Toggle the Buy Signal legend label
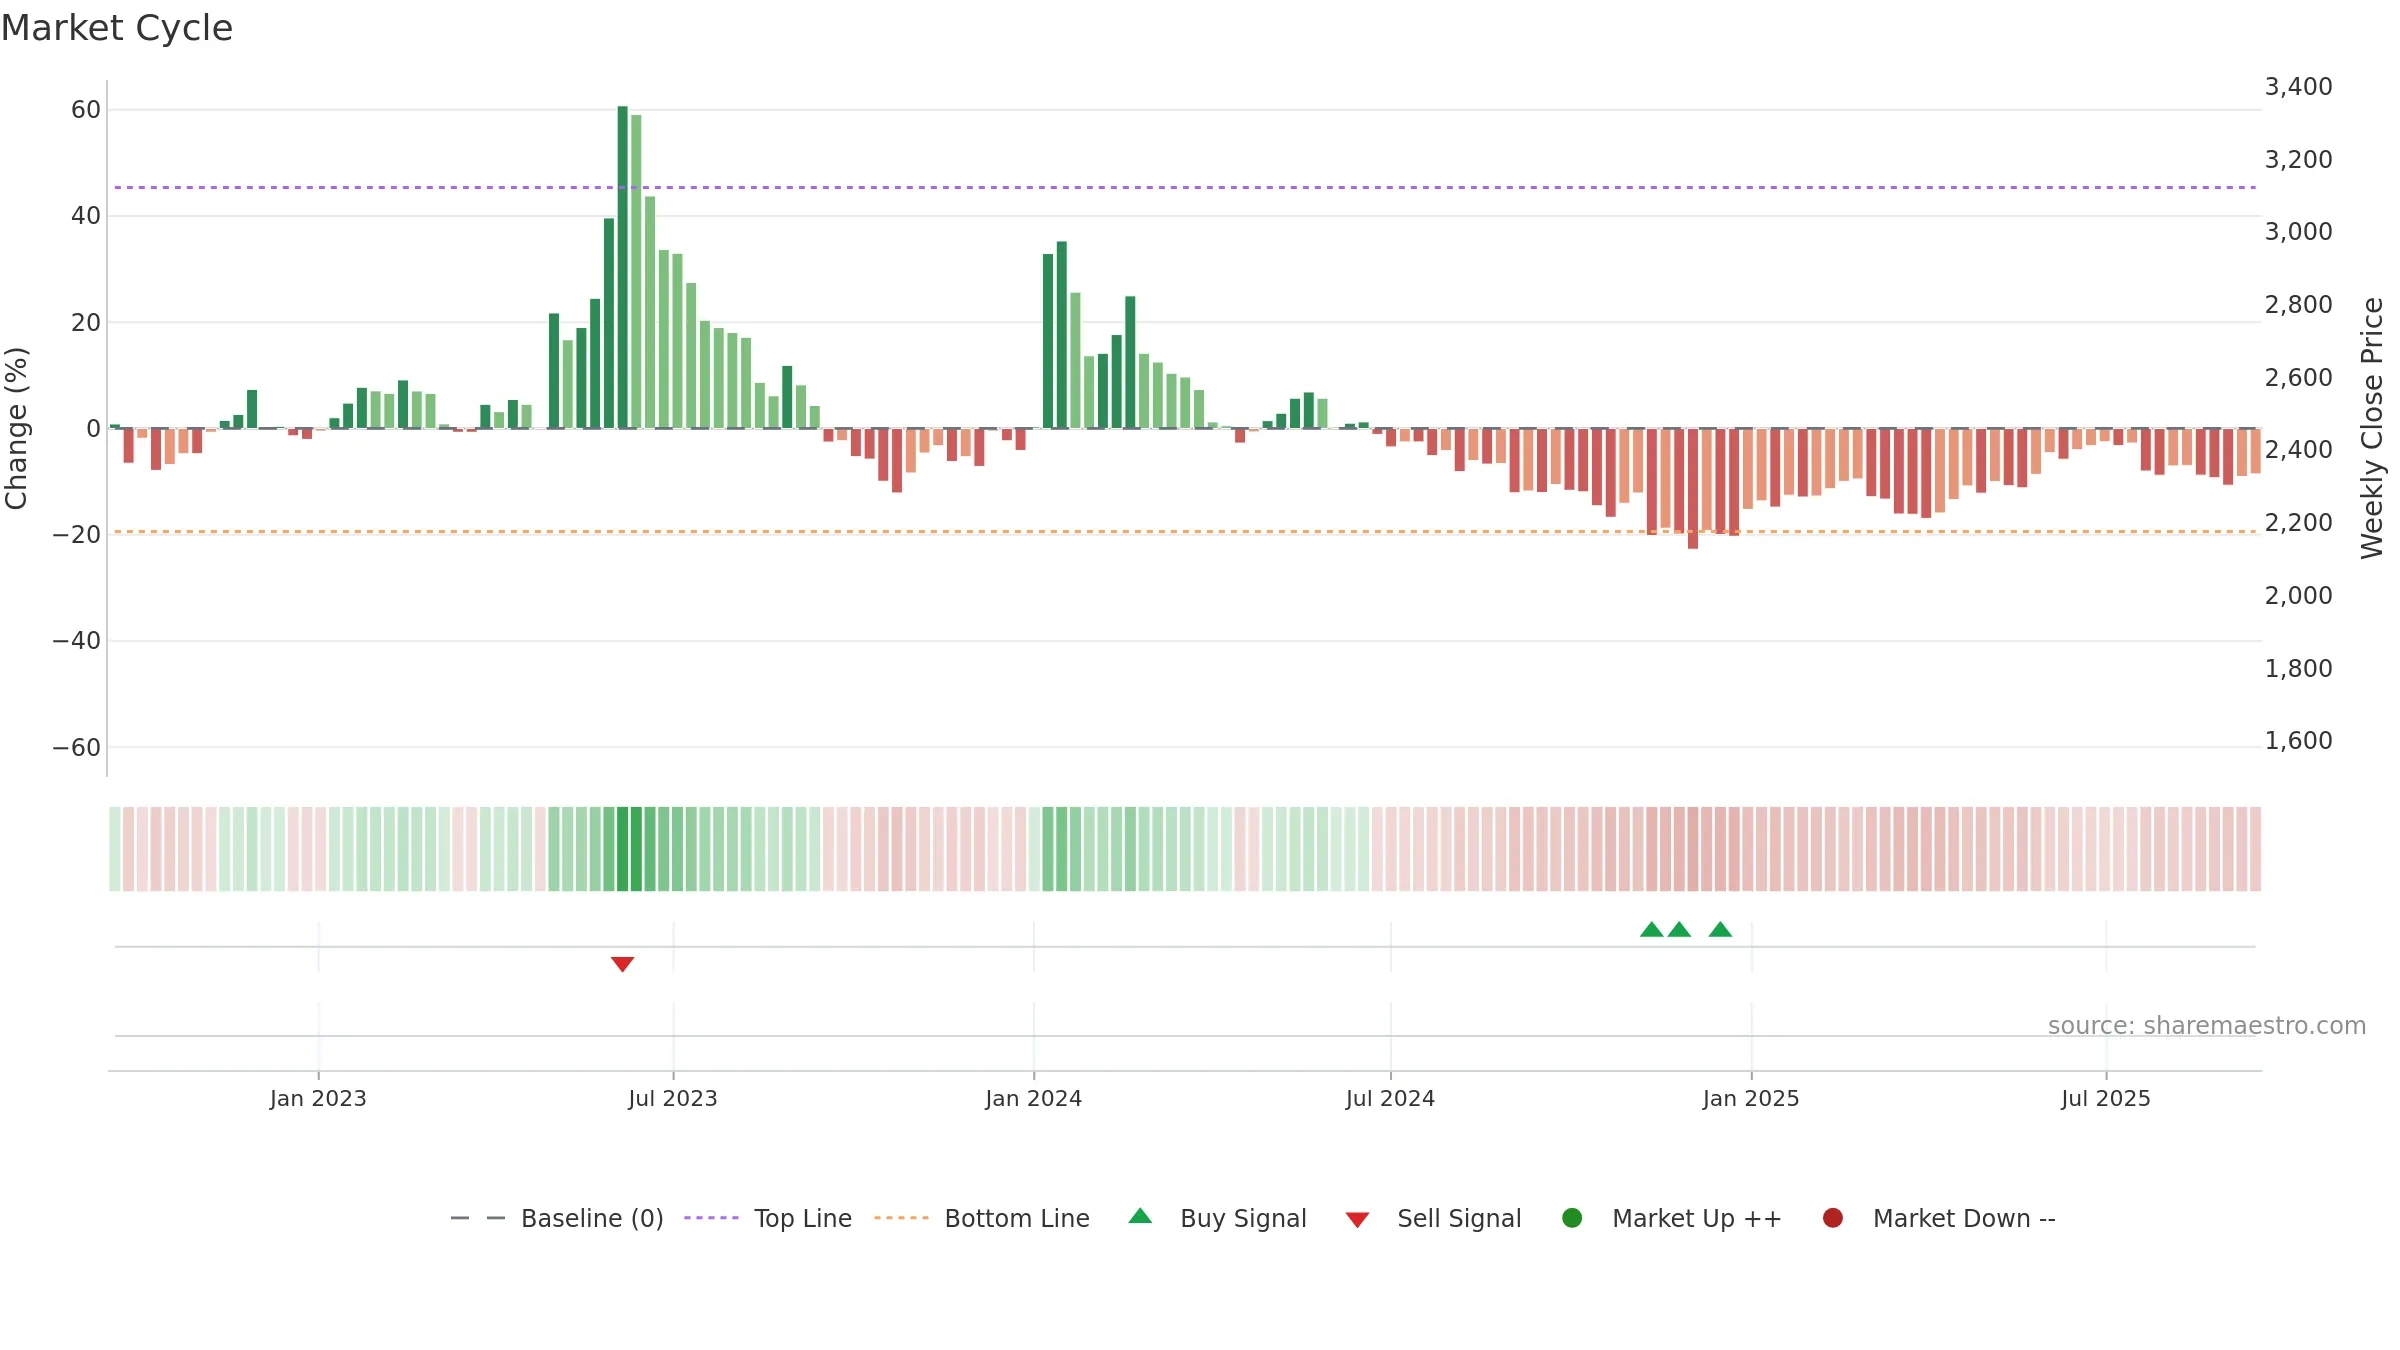Image resolution: width=2400 pixels, height=1350 pixels. (x=1243, y=1218)
